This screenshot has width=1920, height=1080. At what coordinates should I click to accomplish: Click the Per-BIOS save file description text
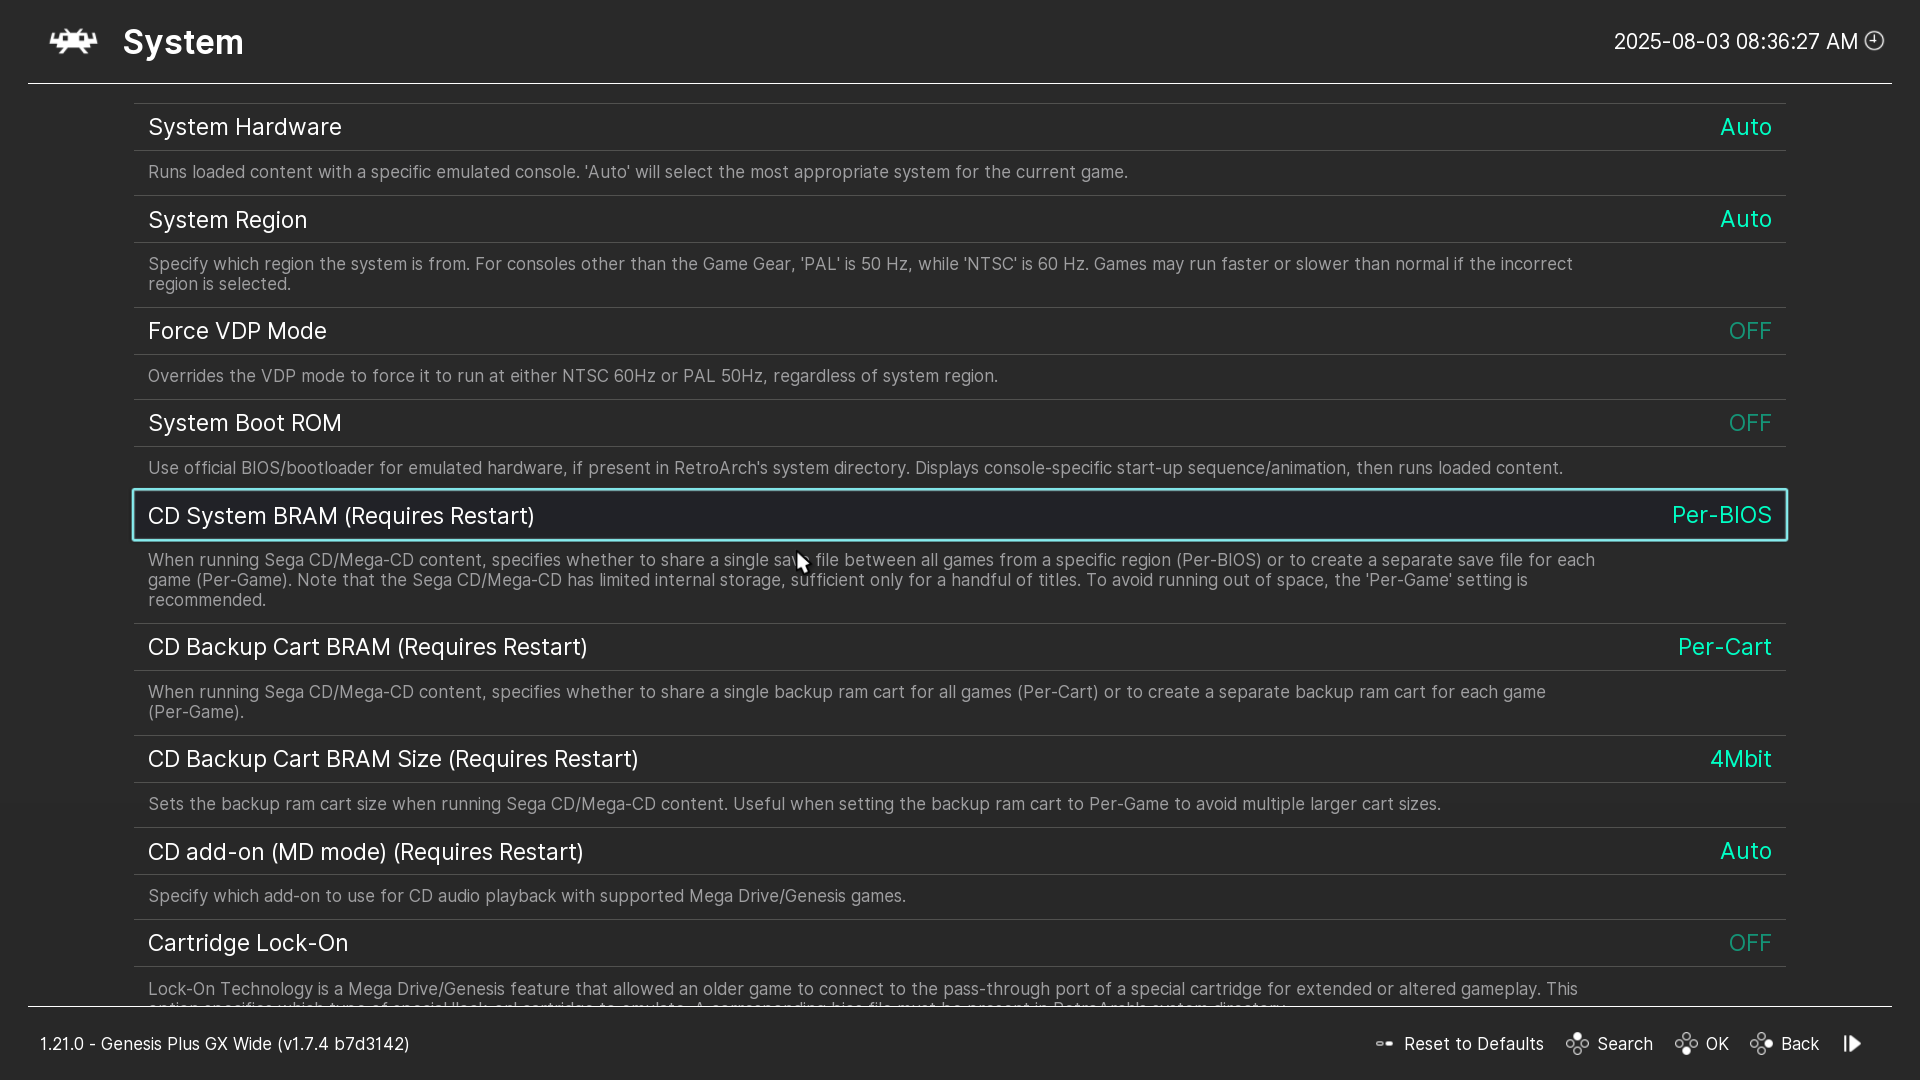871,580
